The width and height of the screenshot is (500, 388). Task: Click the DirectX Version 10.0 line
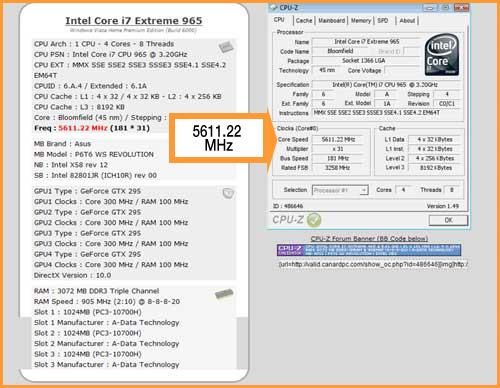[72, 275]
